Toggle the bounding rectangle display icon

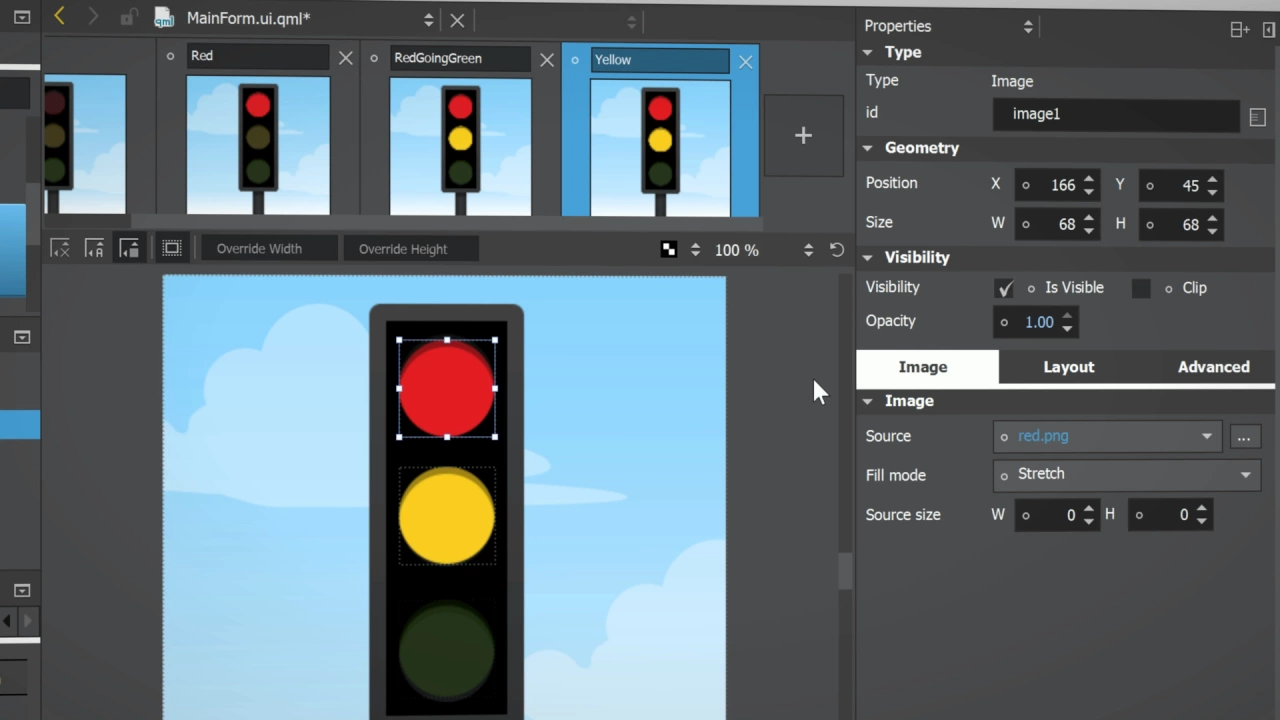[x=172, y=248]
